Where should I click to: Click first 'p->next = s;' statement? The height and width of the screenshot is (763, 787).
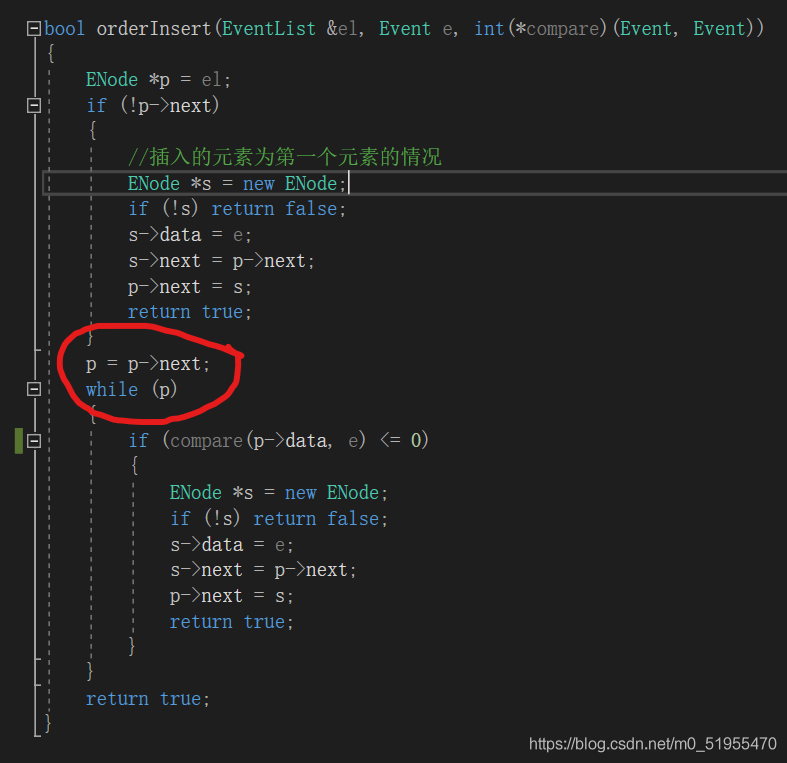tap(190, 287)
